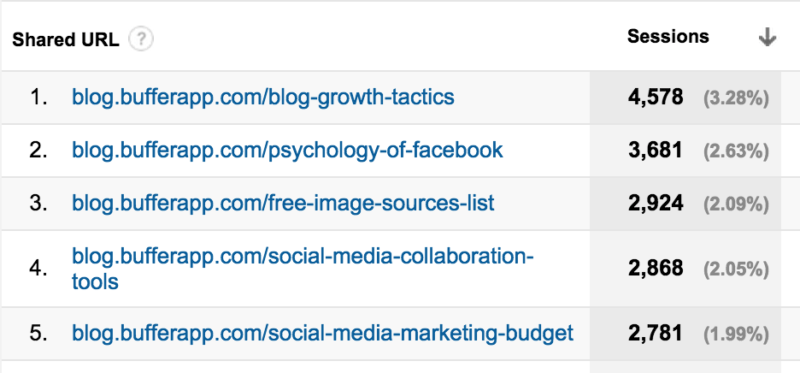Select the 2,781 sessions value

coord(656,334)
